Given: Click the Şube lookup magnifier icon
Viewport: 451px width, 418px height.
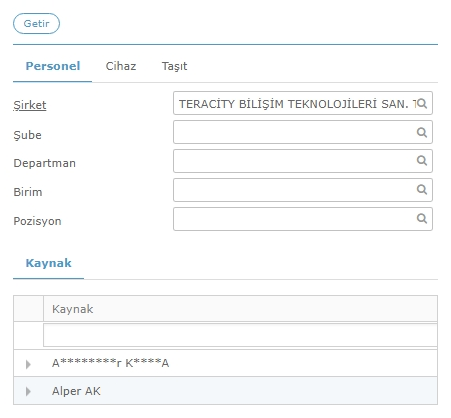Looking at the screenshot, I should pyautogui.click(x=422, y=132).
